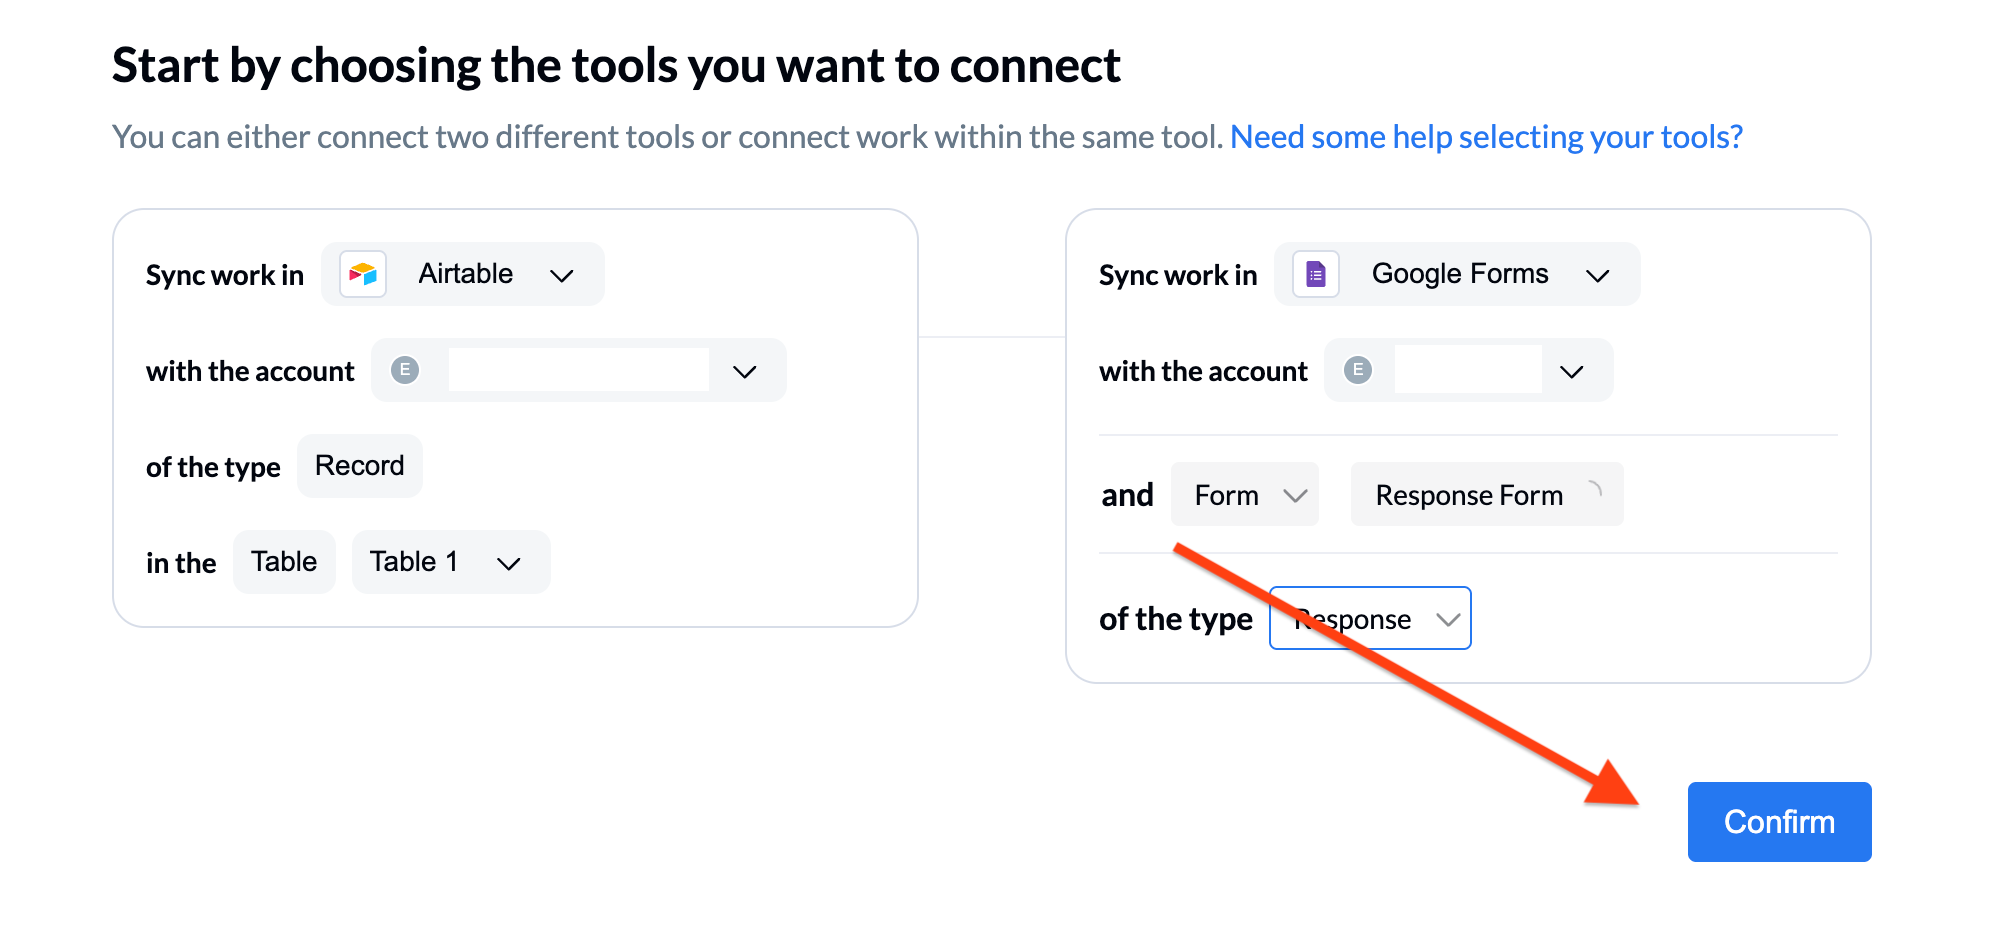Click the Confirm button
The image size is (2004, 928).
click(x=1778, y=821)
